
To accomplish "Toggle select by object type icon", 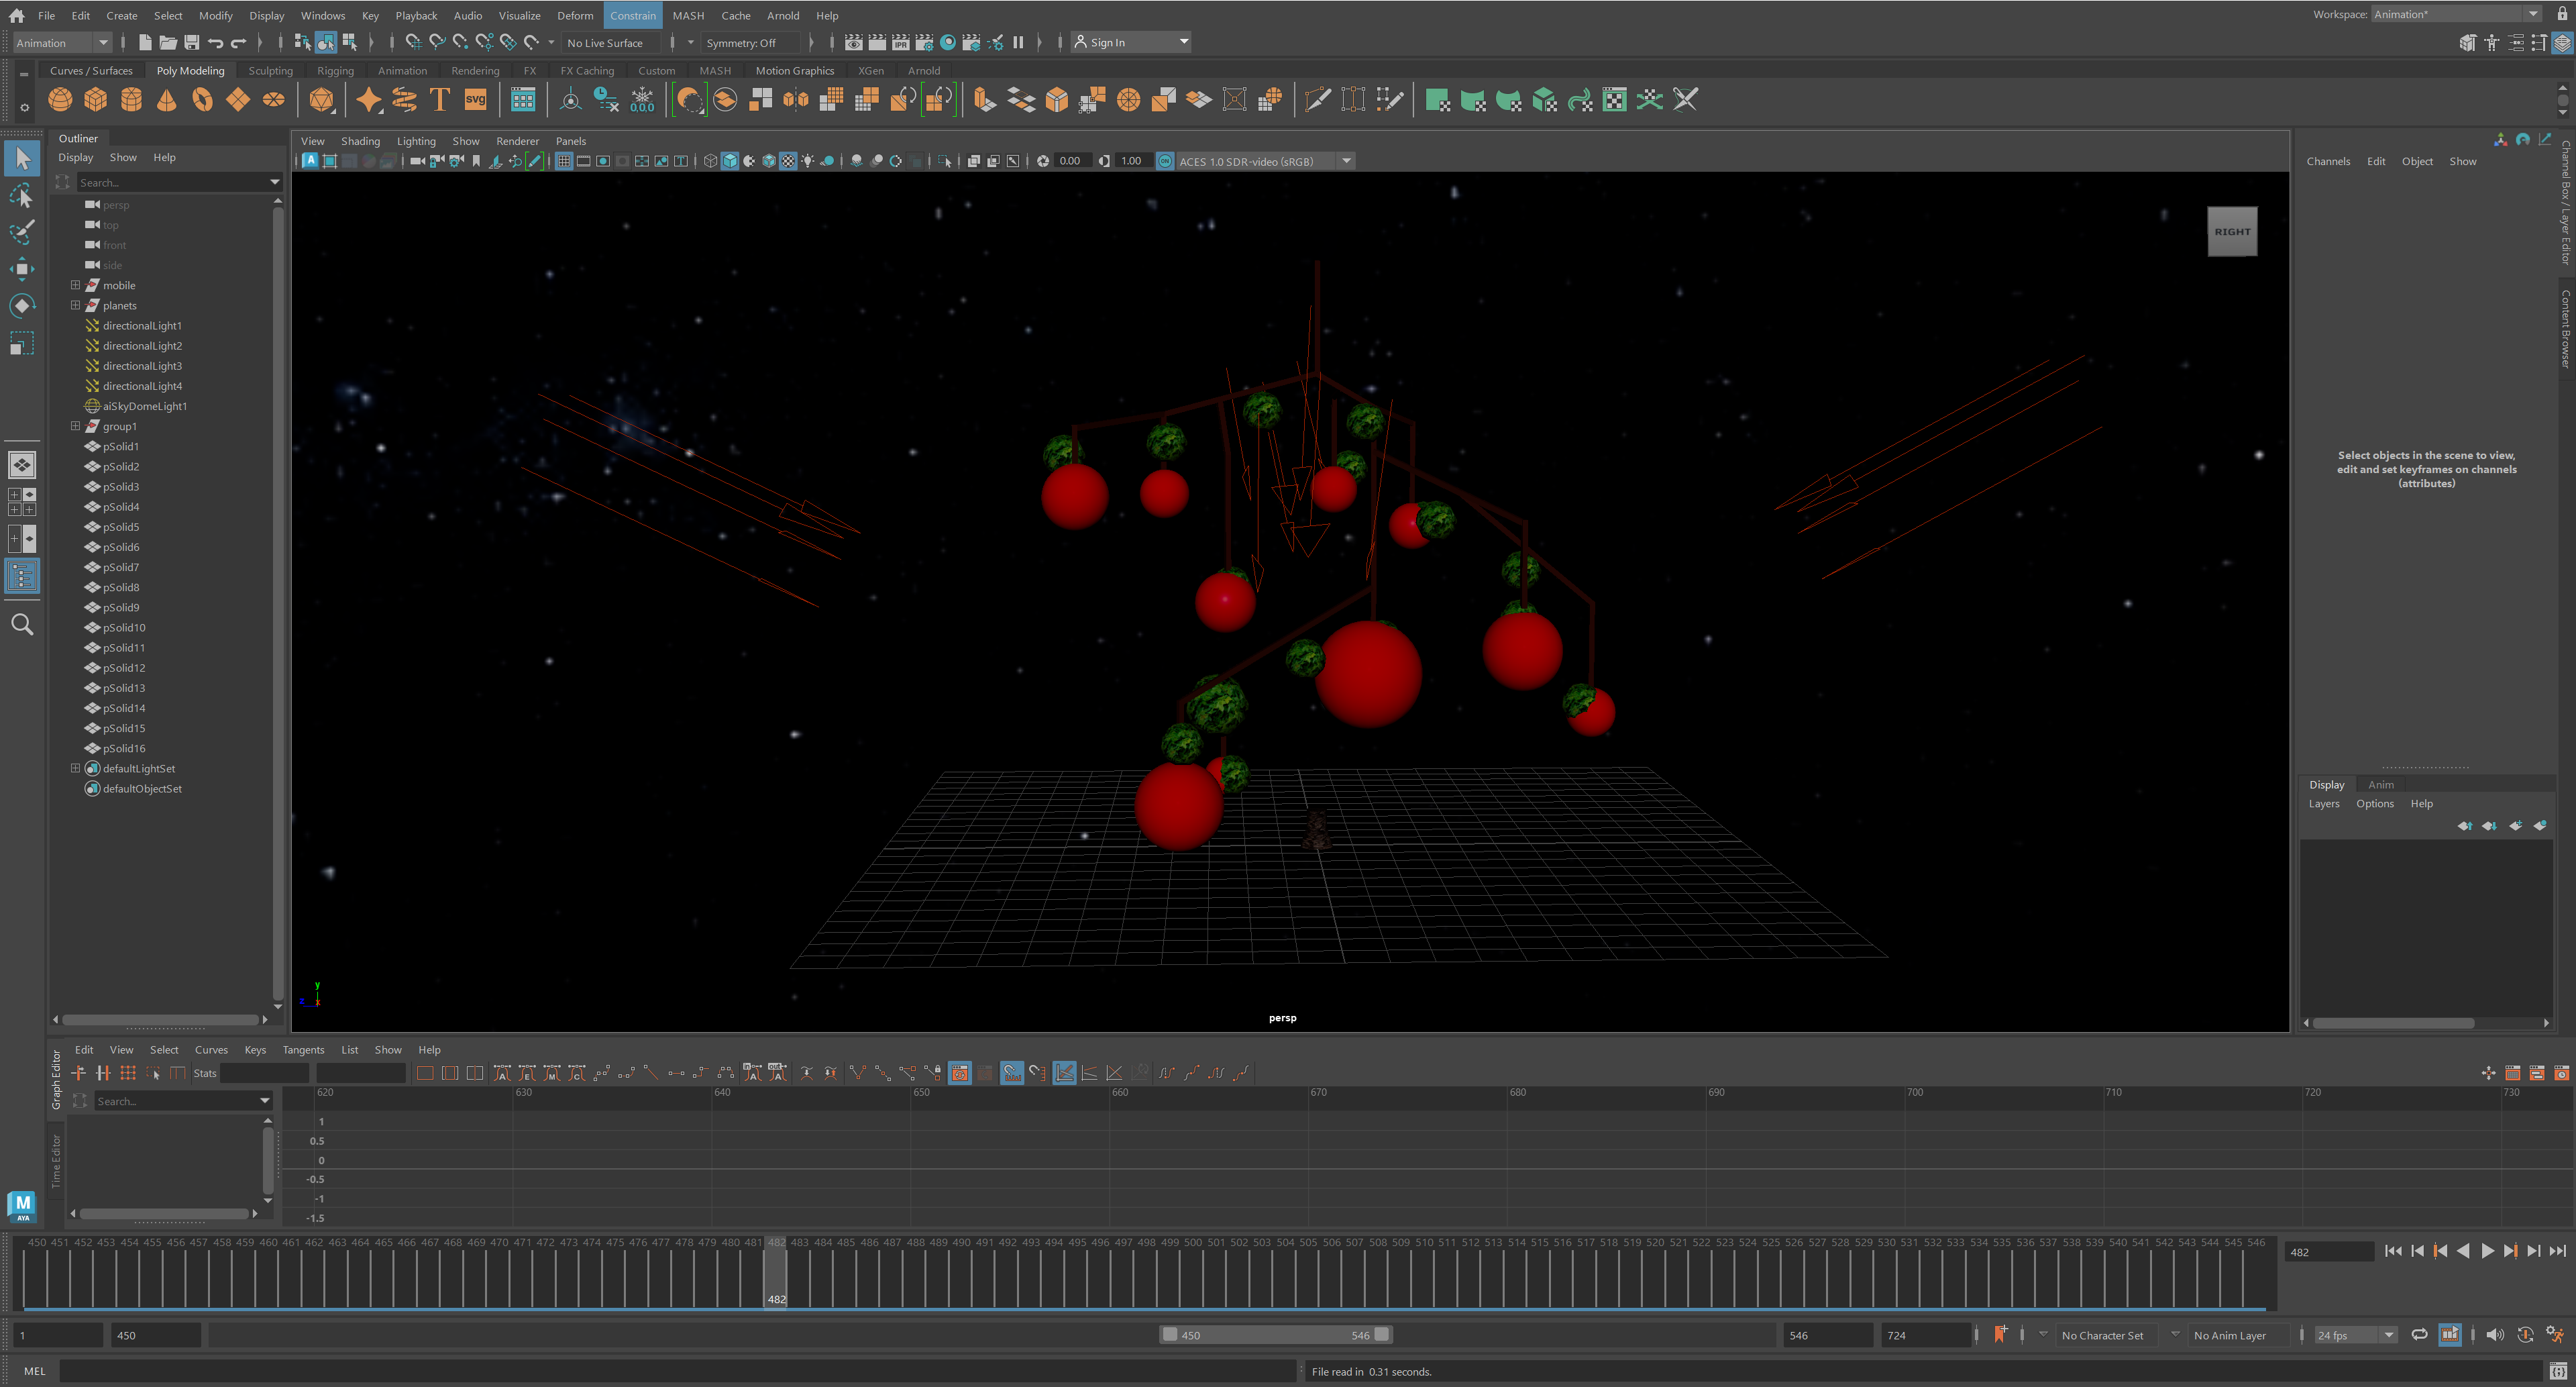I will [326, 43].
